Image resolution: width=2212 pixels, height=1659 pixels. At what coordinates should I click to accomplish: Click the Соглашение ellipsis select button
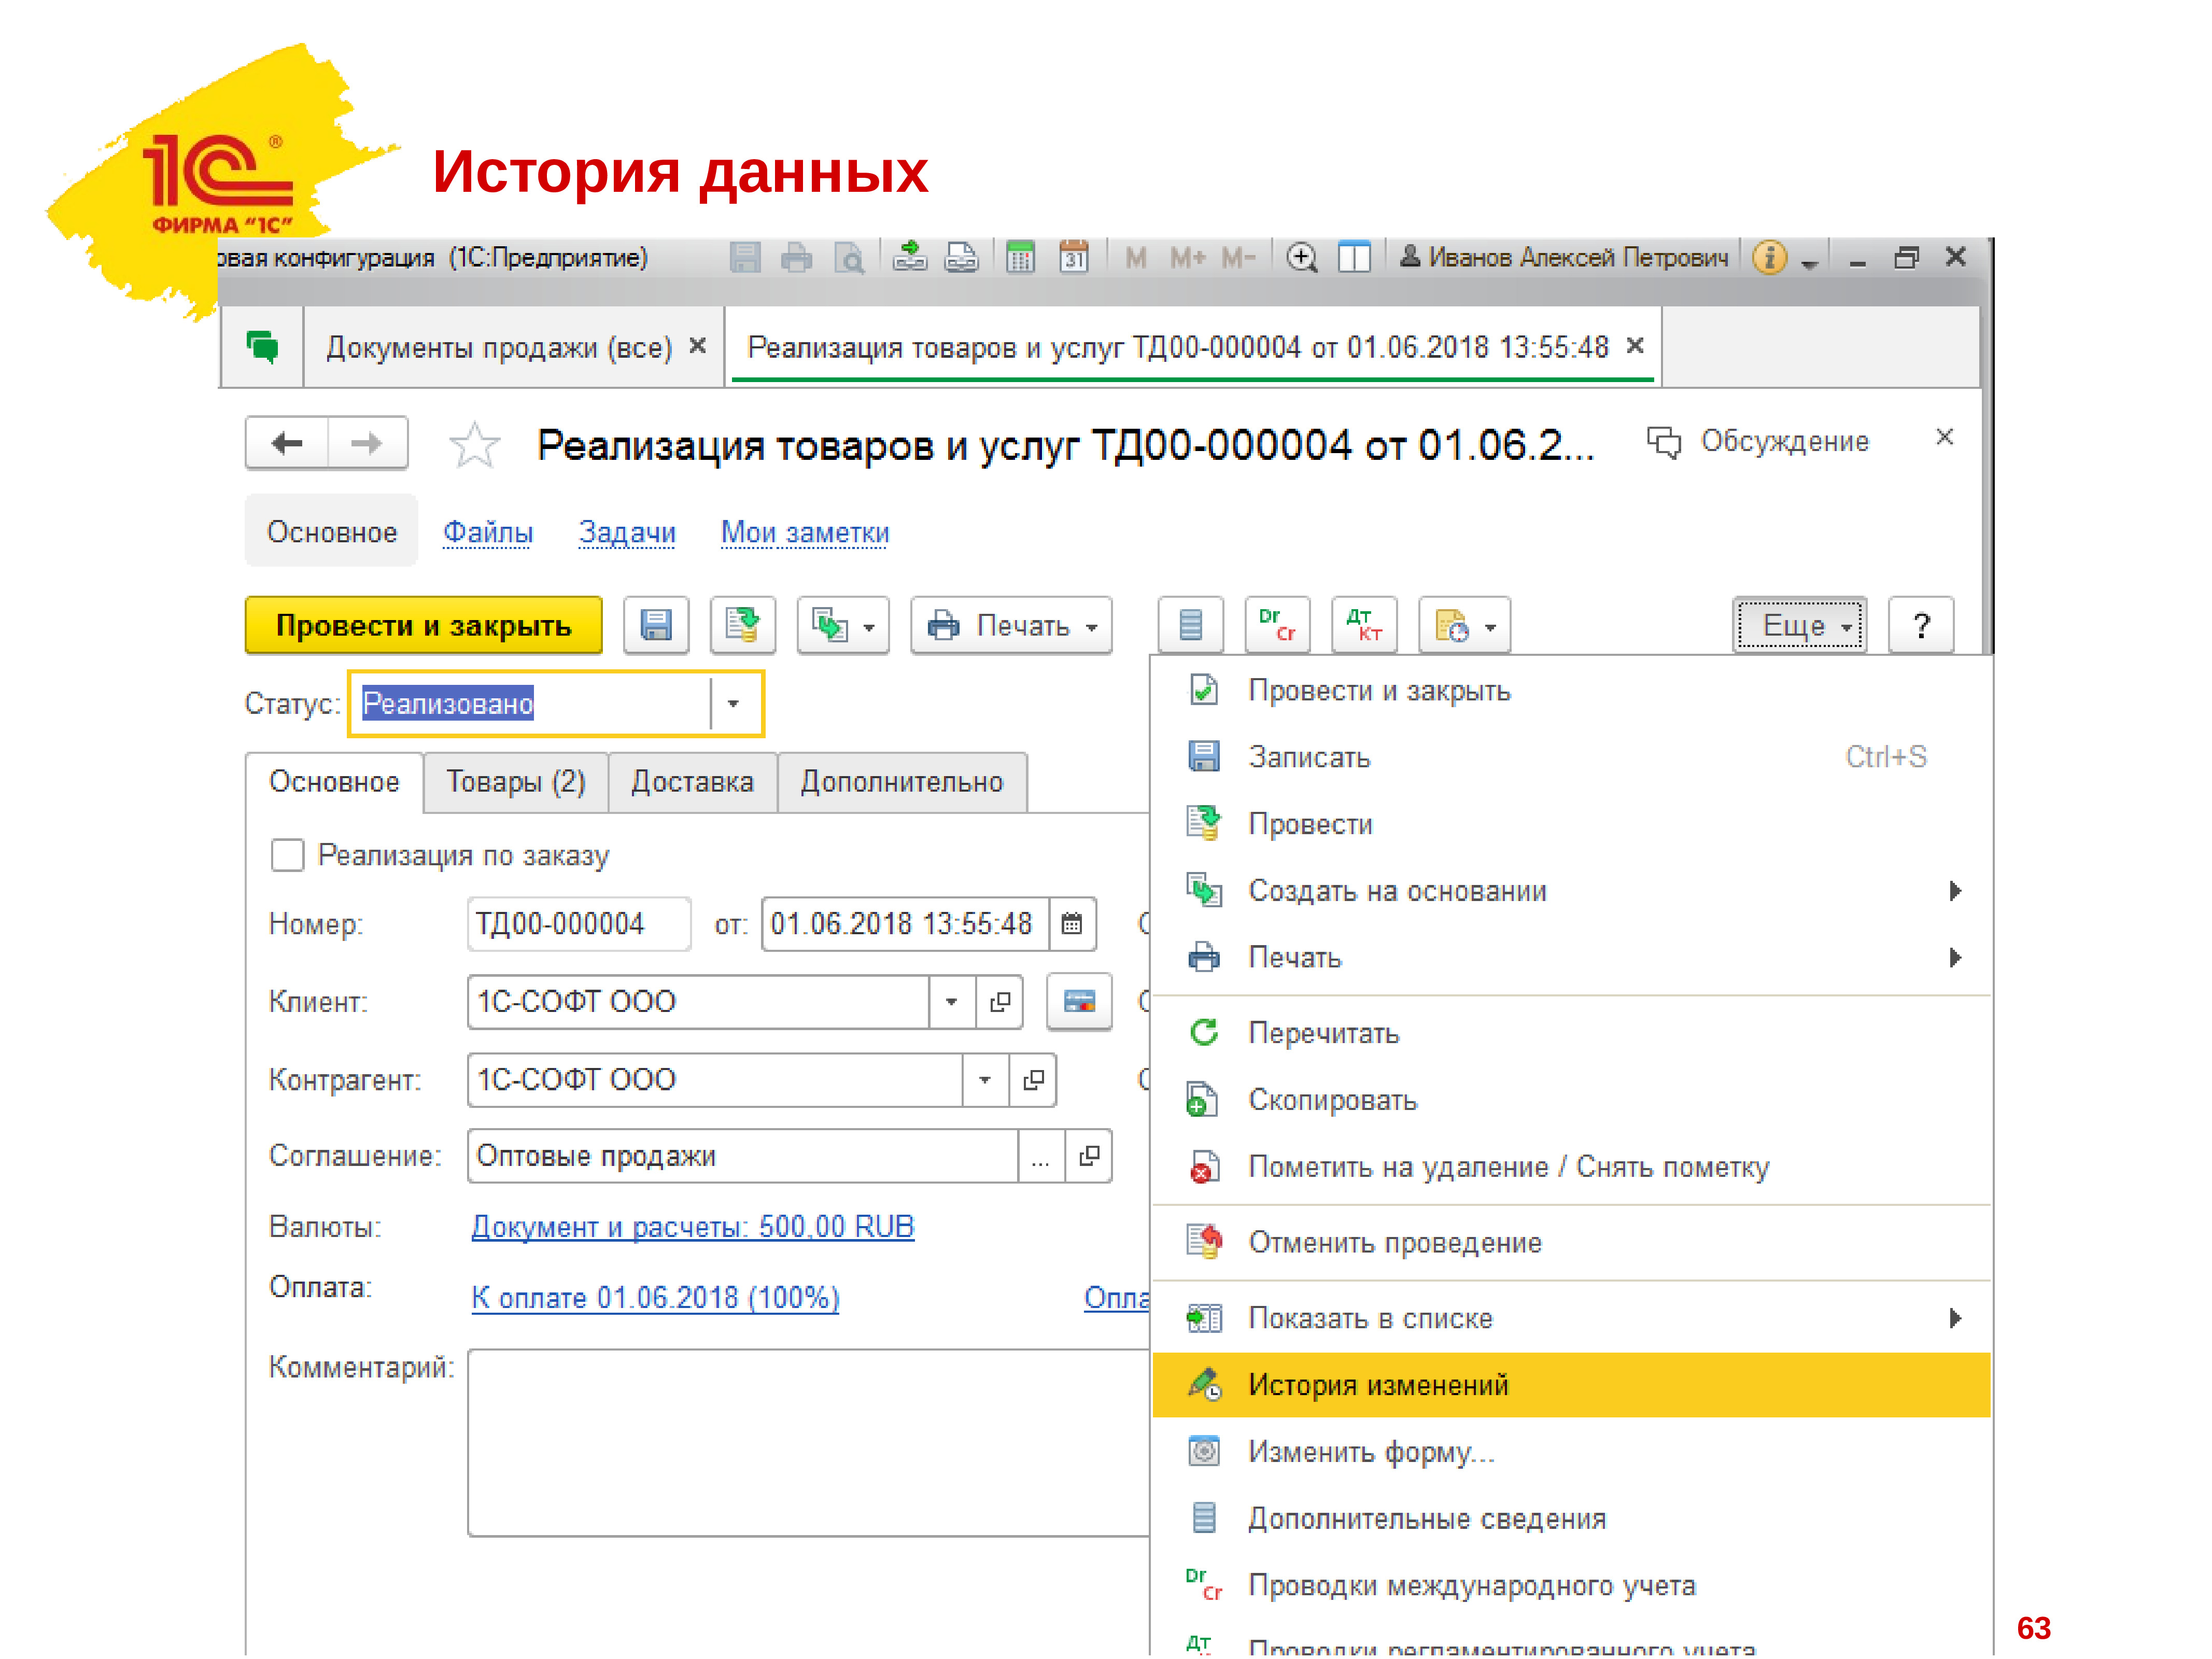pos(1041,1157)
